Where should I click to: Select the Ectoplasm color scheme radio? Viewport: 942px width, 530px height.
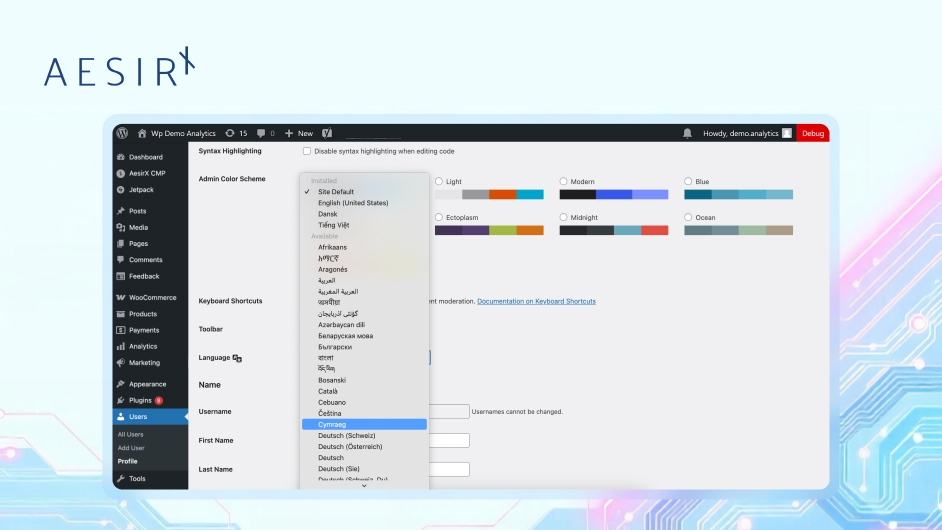tap(439, 218)
